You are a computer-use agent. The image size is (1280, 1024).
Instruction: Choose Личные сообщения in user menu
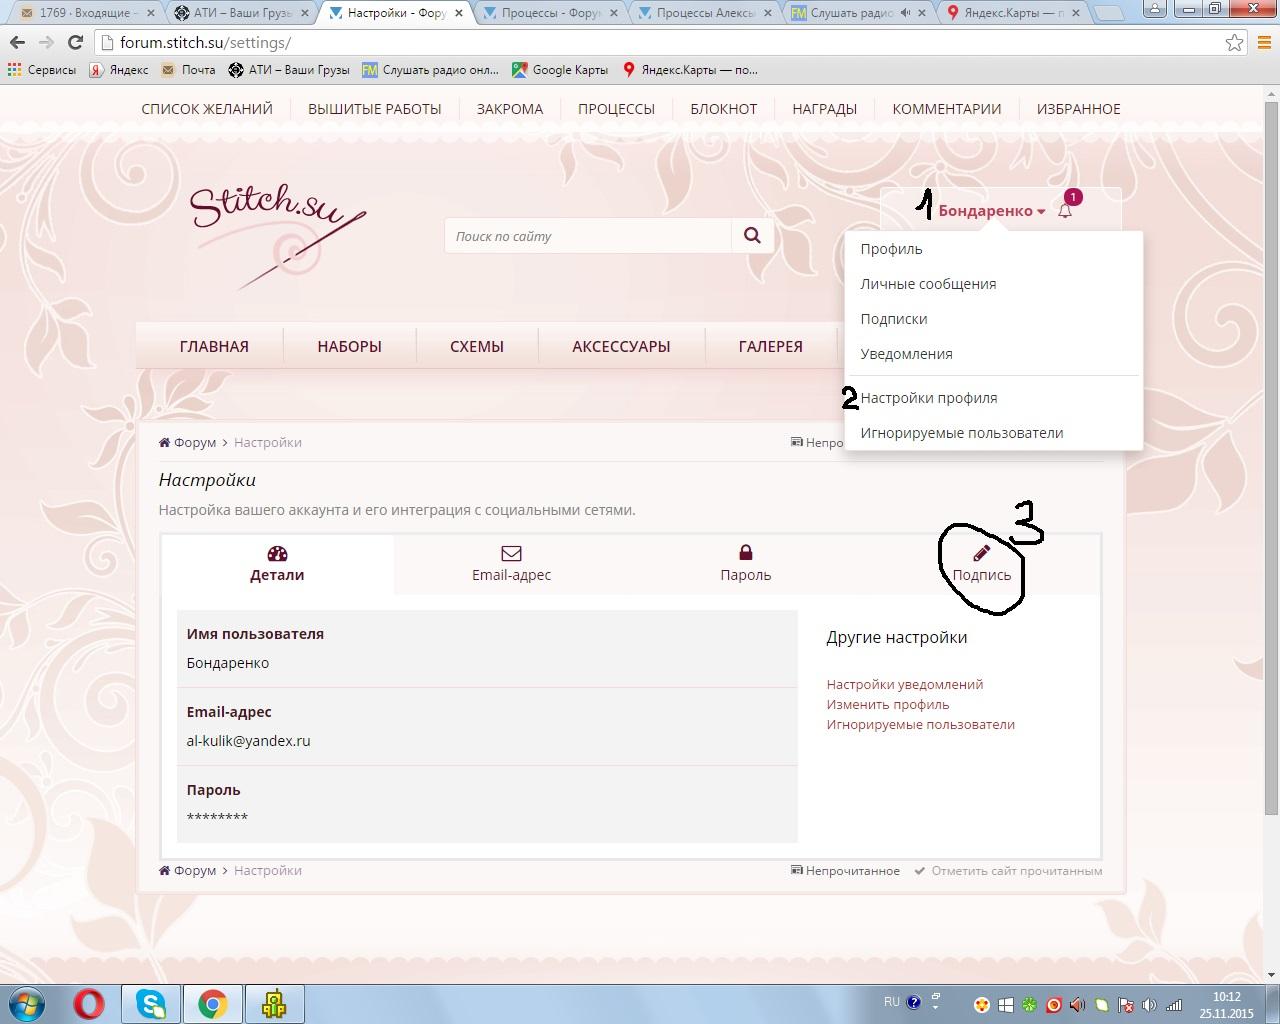(928, 284)
